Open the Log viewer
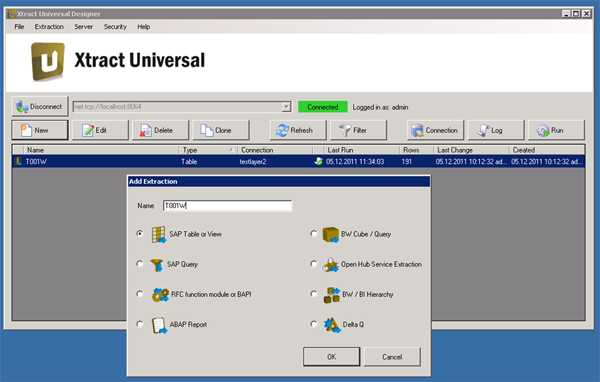 (x=496, y=130)
